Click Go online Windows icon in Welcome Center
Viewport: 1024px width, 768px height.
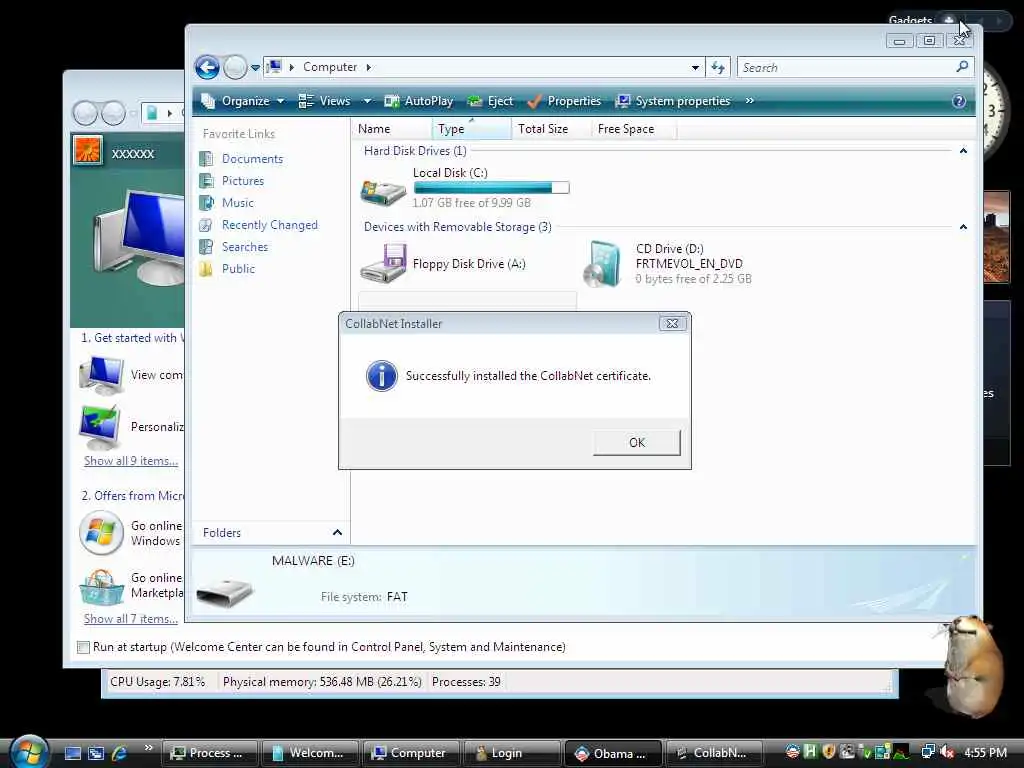tap(101, 532)
